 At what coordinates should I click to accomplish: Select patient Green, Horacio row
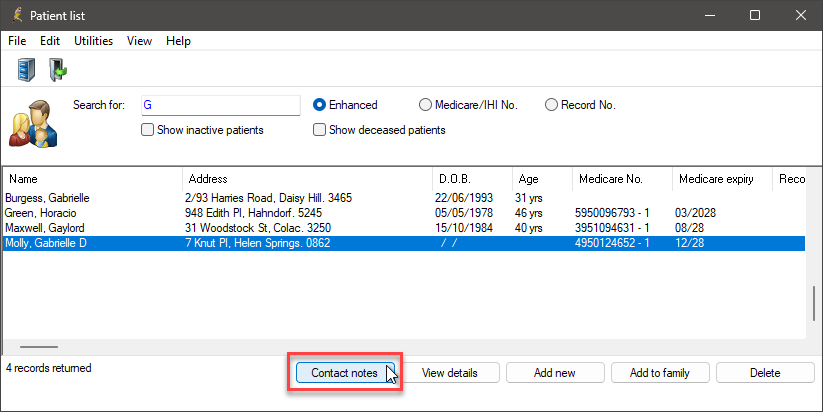point(404,213)
